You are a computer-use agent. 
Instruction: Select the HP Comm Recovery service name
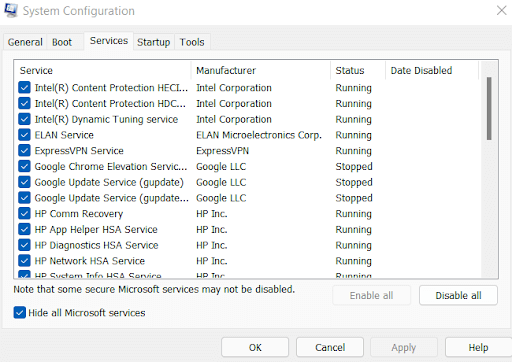pos(79,214)
